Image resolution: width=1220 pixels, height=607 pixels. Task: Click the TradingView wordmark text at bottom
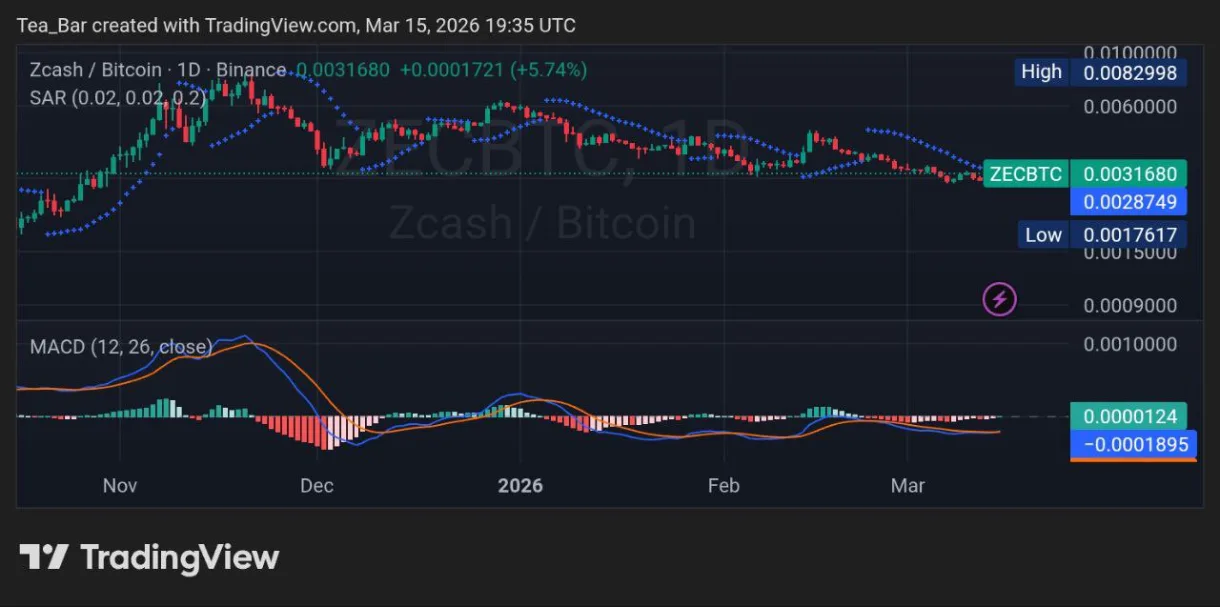coord(179,557)
